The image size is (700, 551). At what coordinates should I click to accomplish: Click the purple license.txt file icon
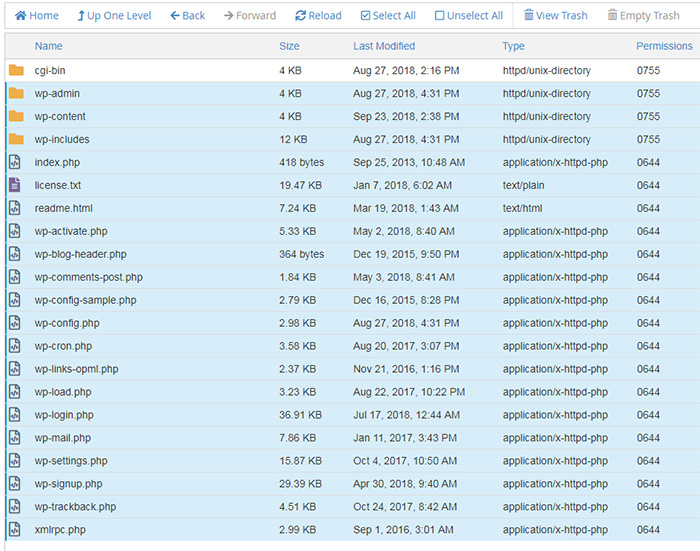tap(15, 185)
